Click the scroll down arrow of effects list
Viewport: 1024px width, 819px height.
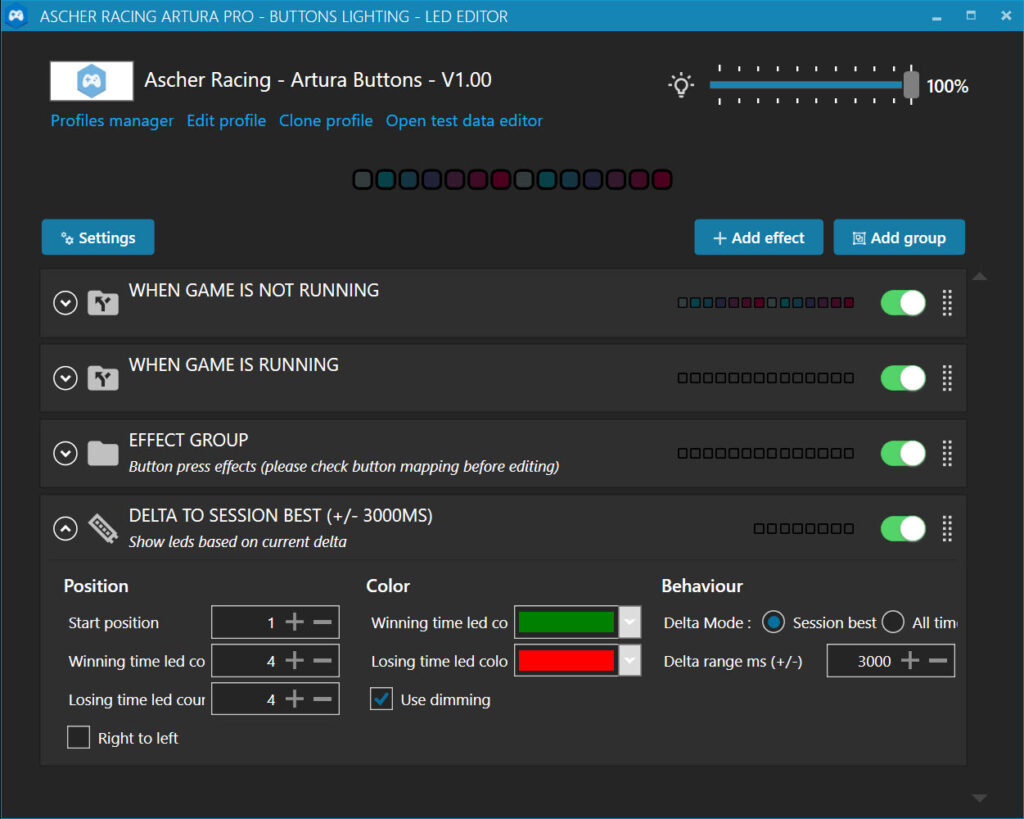point(979,797)
